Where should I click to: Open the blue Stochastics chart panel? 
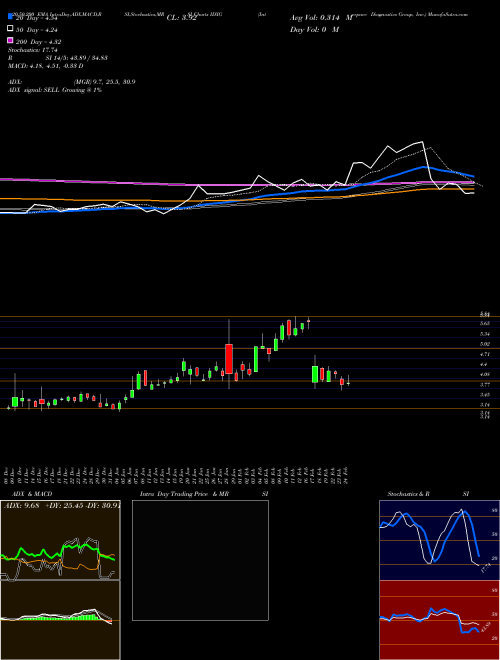[x=439, y=540]
